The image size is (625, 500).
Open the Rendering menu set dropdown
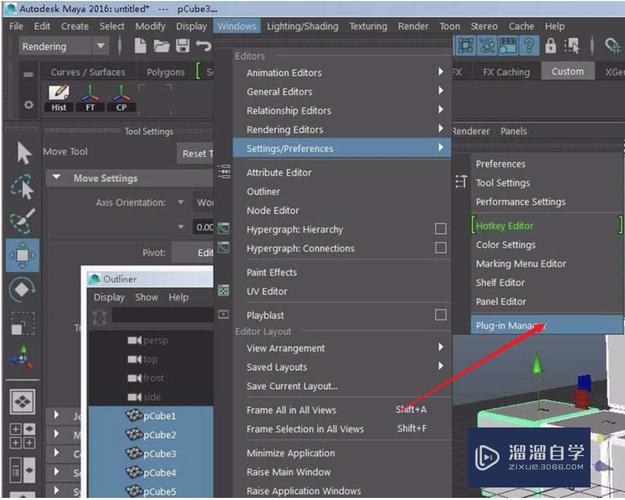click(x=63, y=46)
